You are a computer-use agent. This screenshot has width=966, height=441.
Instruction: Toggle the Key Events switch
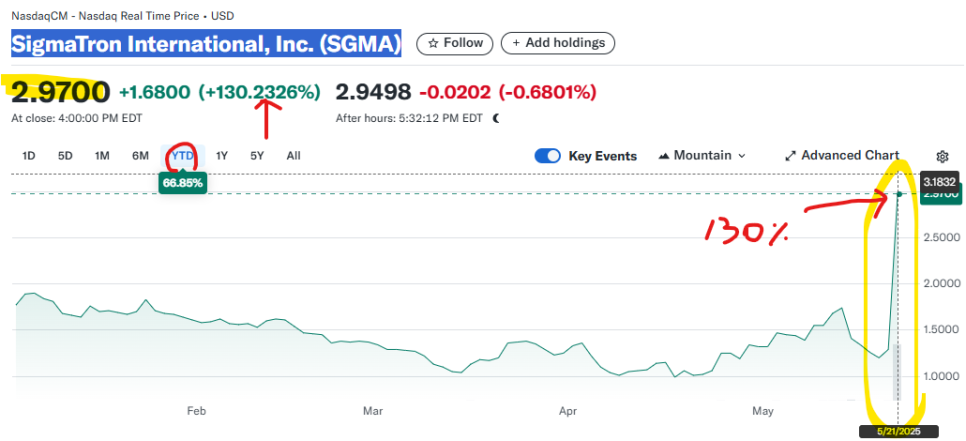(547, 156)
